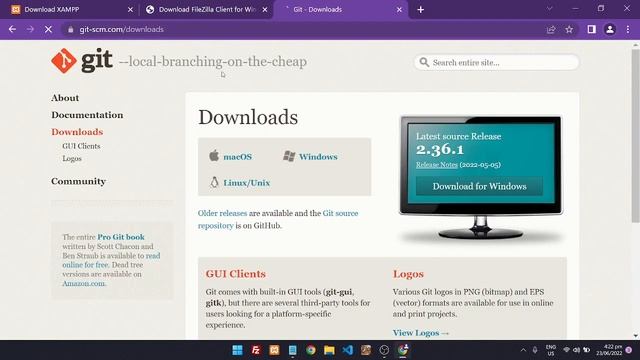The image size is (640, 360).
Task: Click the microphone tray icon
Action: click(x=535, y=350)
